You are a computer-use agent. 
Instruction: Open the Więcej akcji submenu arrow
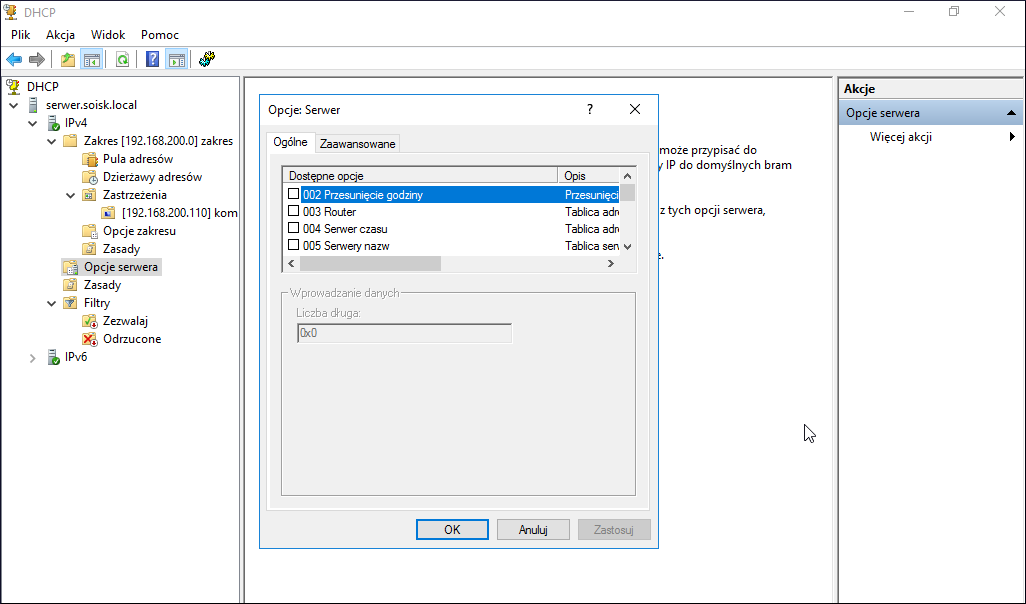(x=1012, y=137)
